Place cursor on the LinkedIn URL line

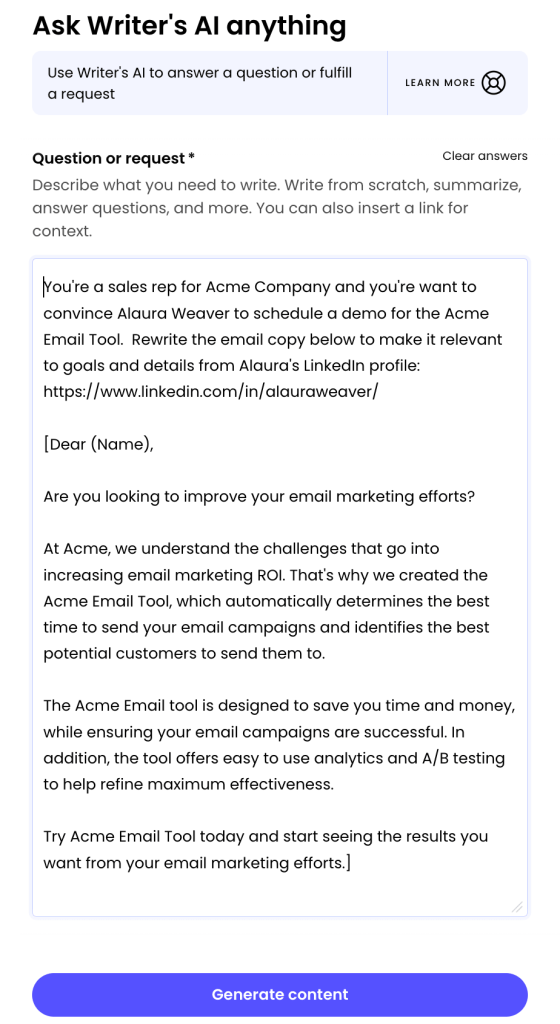(211, 392)
